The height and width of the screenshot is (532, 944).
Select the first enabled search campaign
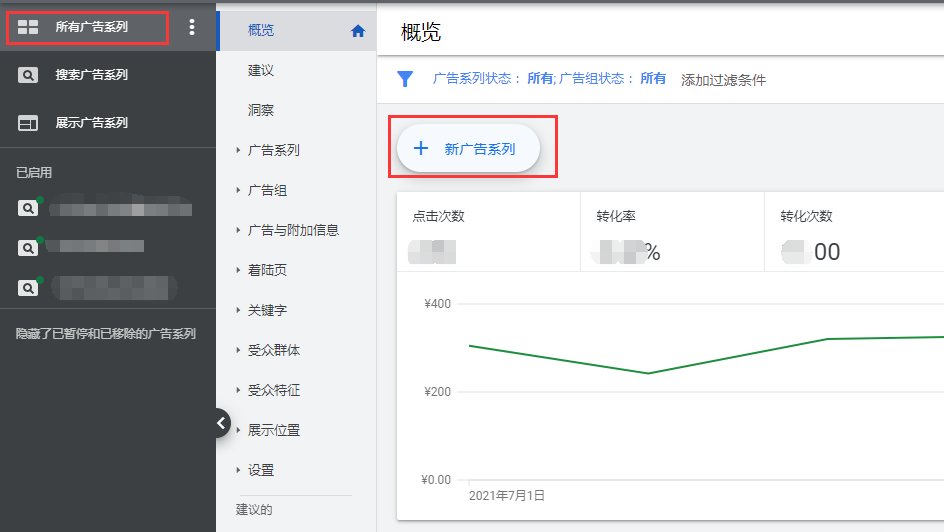point(108,208)
